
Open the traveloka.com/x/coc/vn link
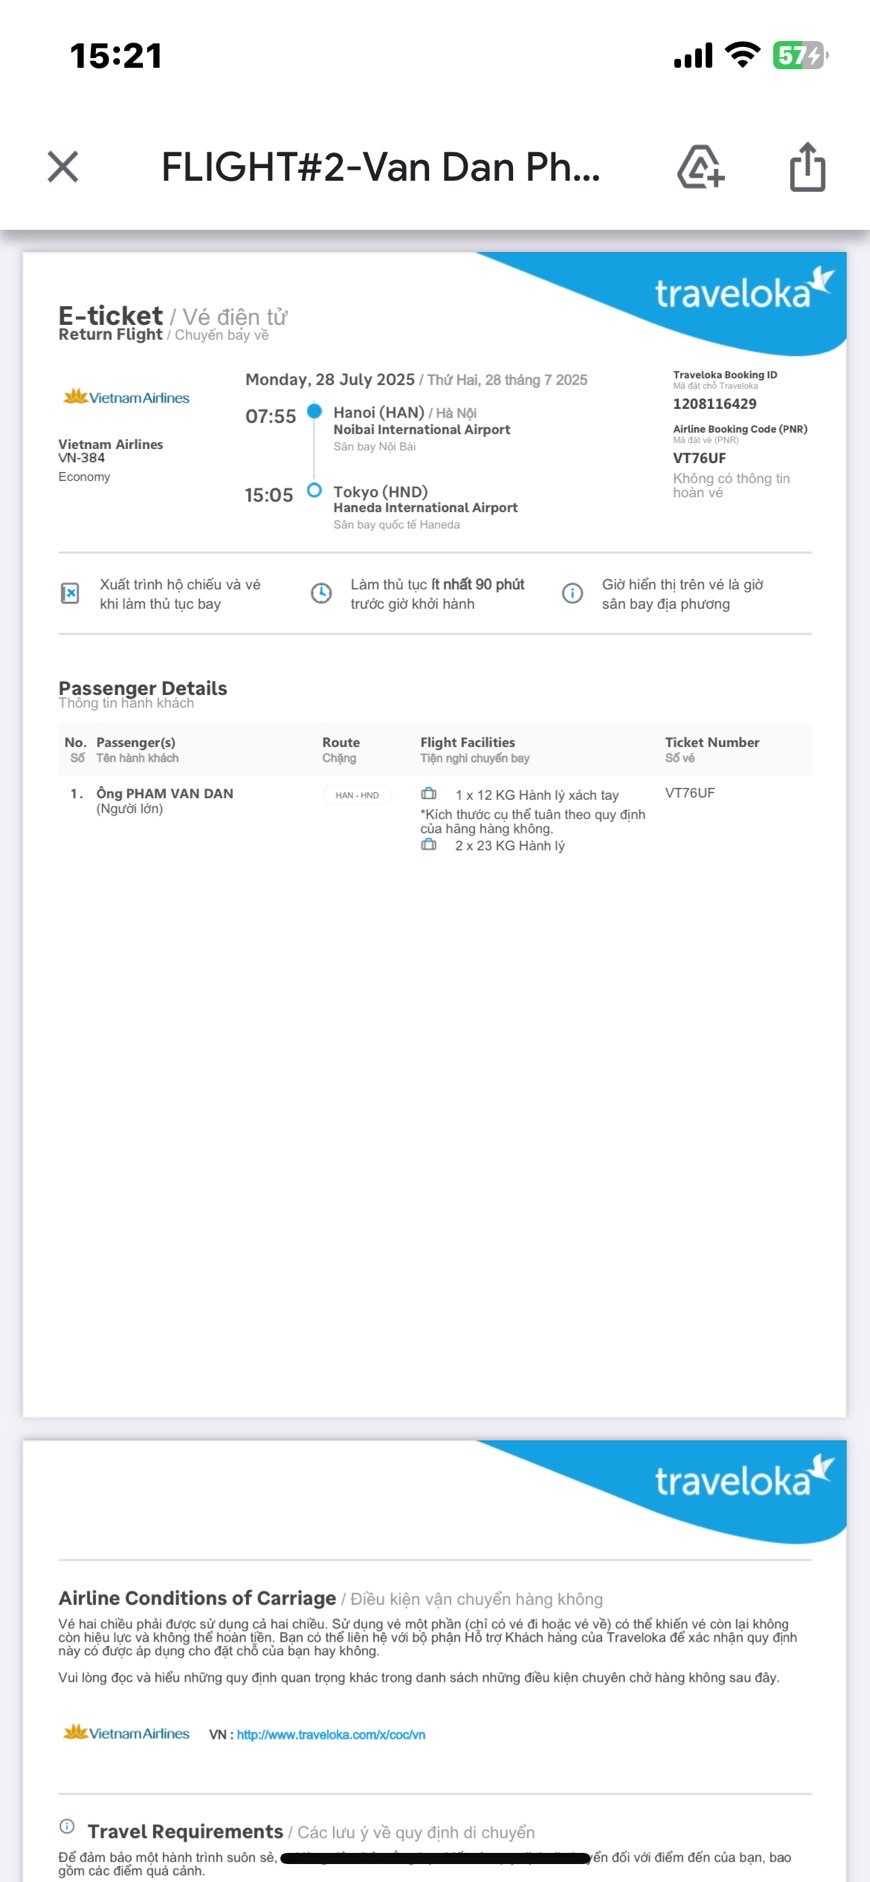coord(331,1735)
